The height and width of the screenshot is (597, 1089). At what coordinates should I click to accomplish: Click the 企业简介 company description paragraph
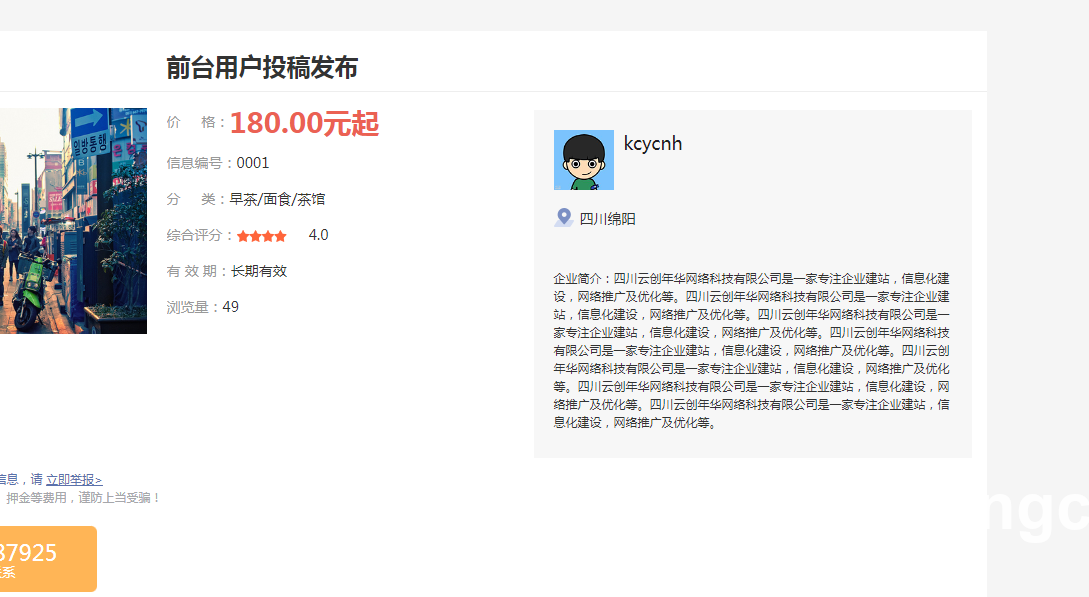click(x=751, y=351)
